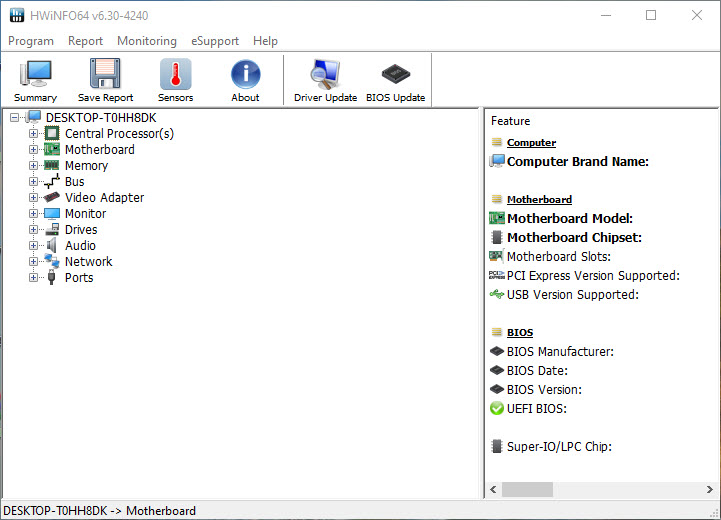Click the Network node icon in tree
This screenshot has height=520, width=721.
tap(52, 262)
